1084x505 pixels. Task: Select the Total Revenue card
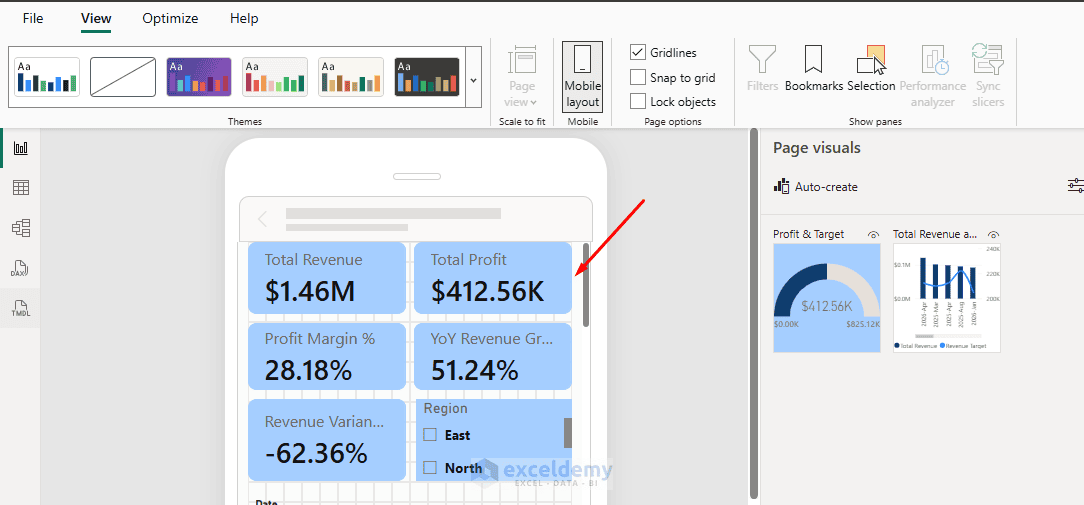(x=327, y=278)
